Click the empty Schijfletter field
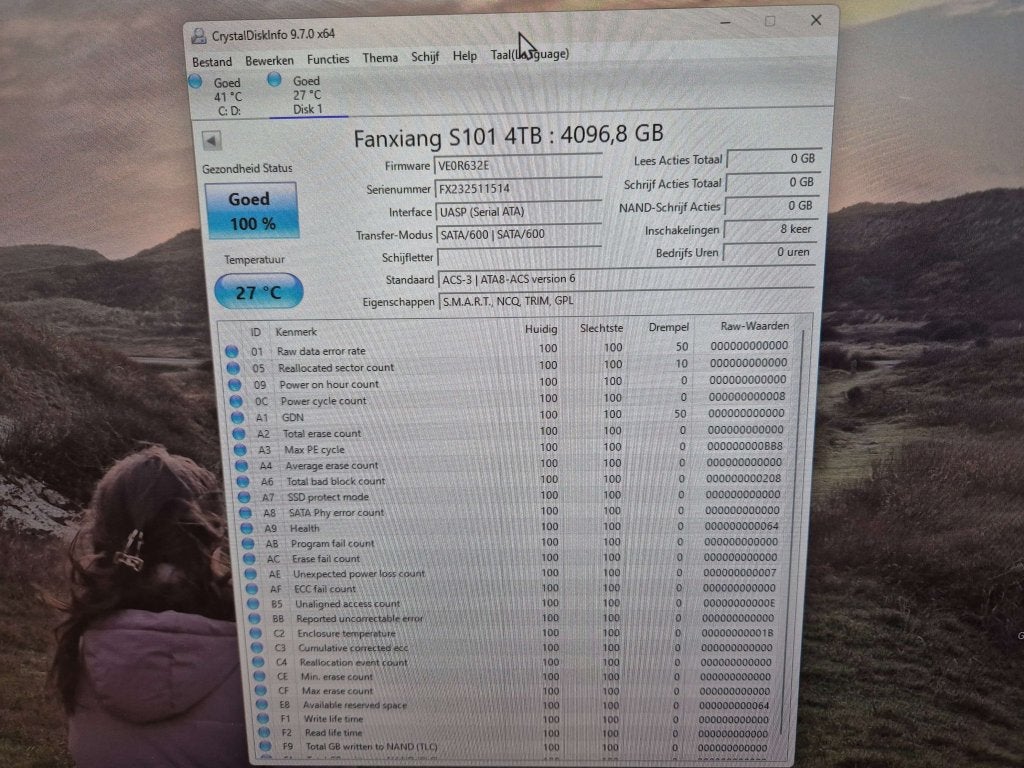1024x768 pixels. click(x=519, y=257)
